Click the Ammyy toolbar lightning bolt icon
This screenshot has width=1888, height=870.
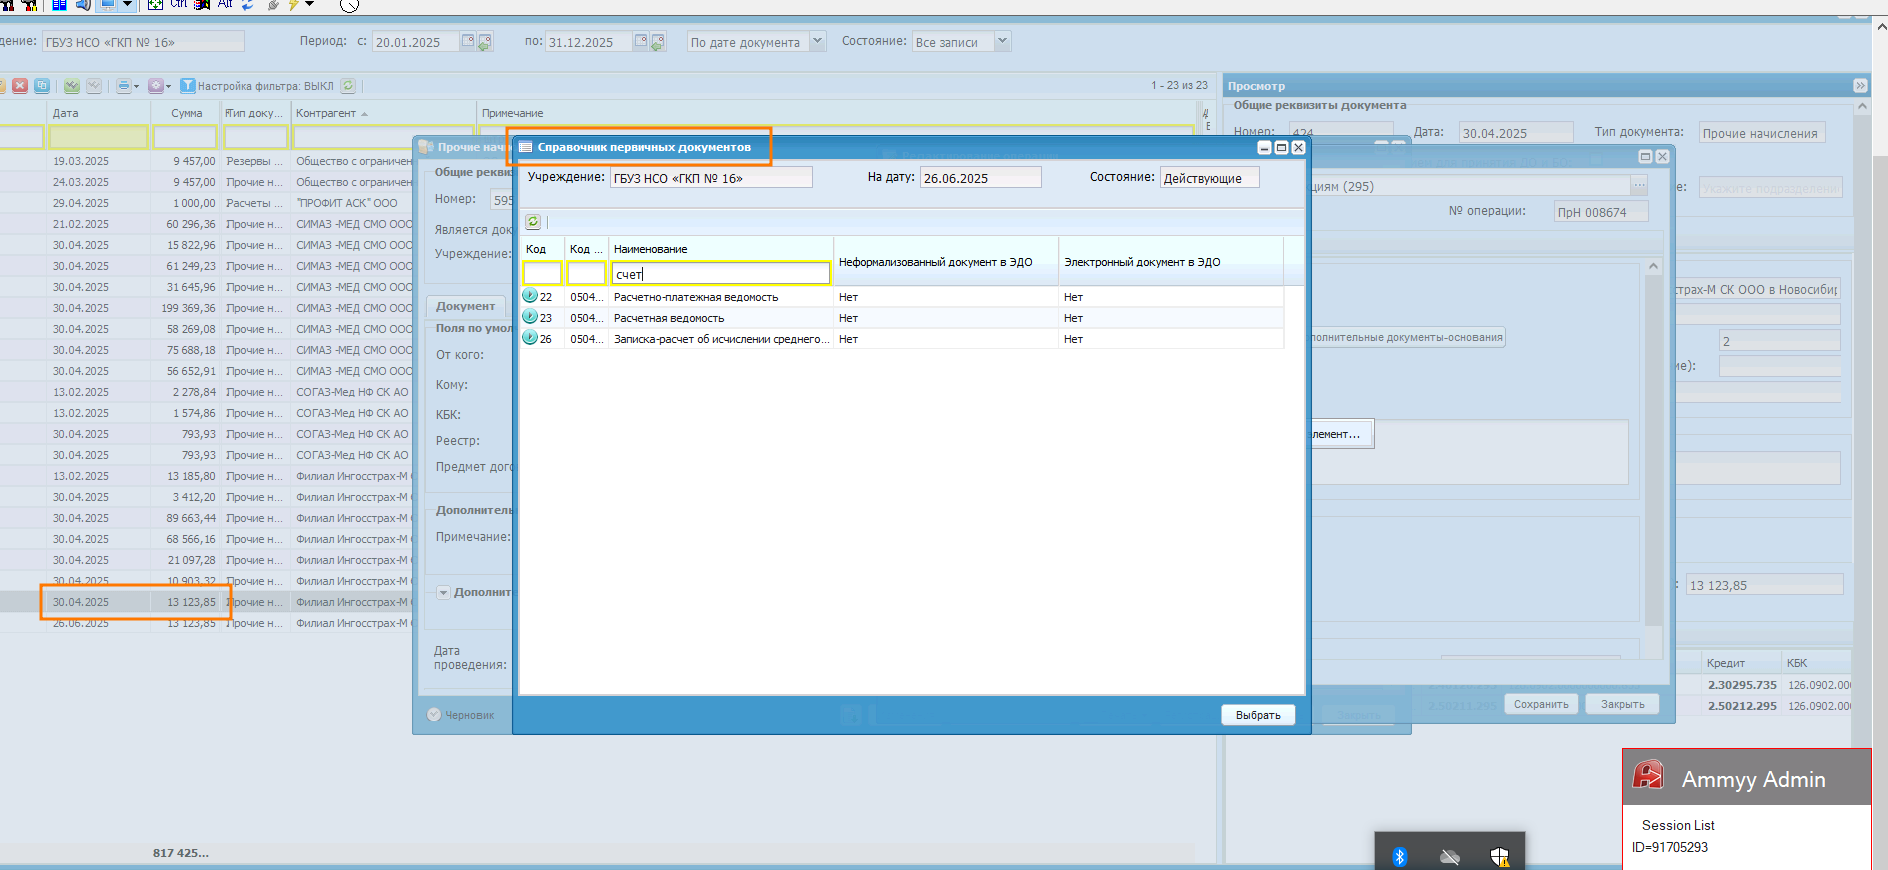coord(293,4)
